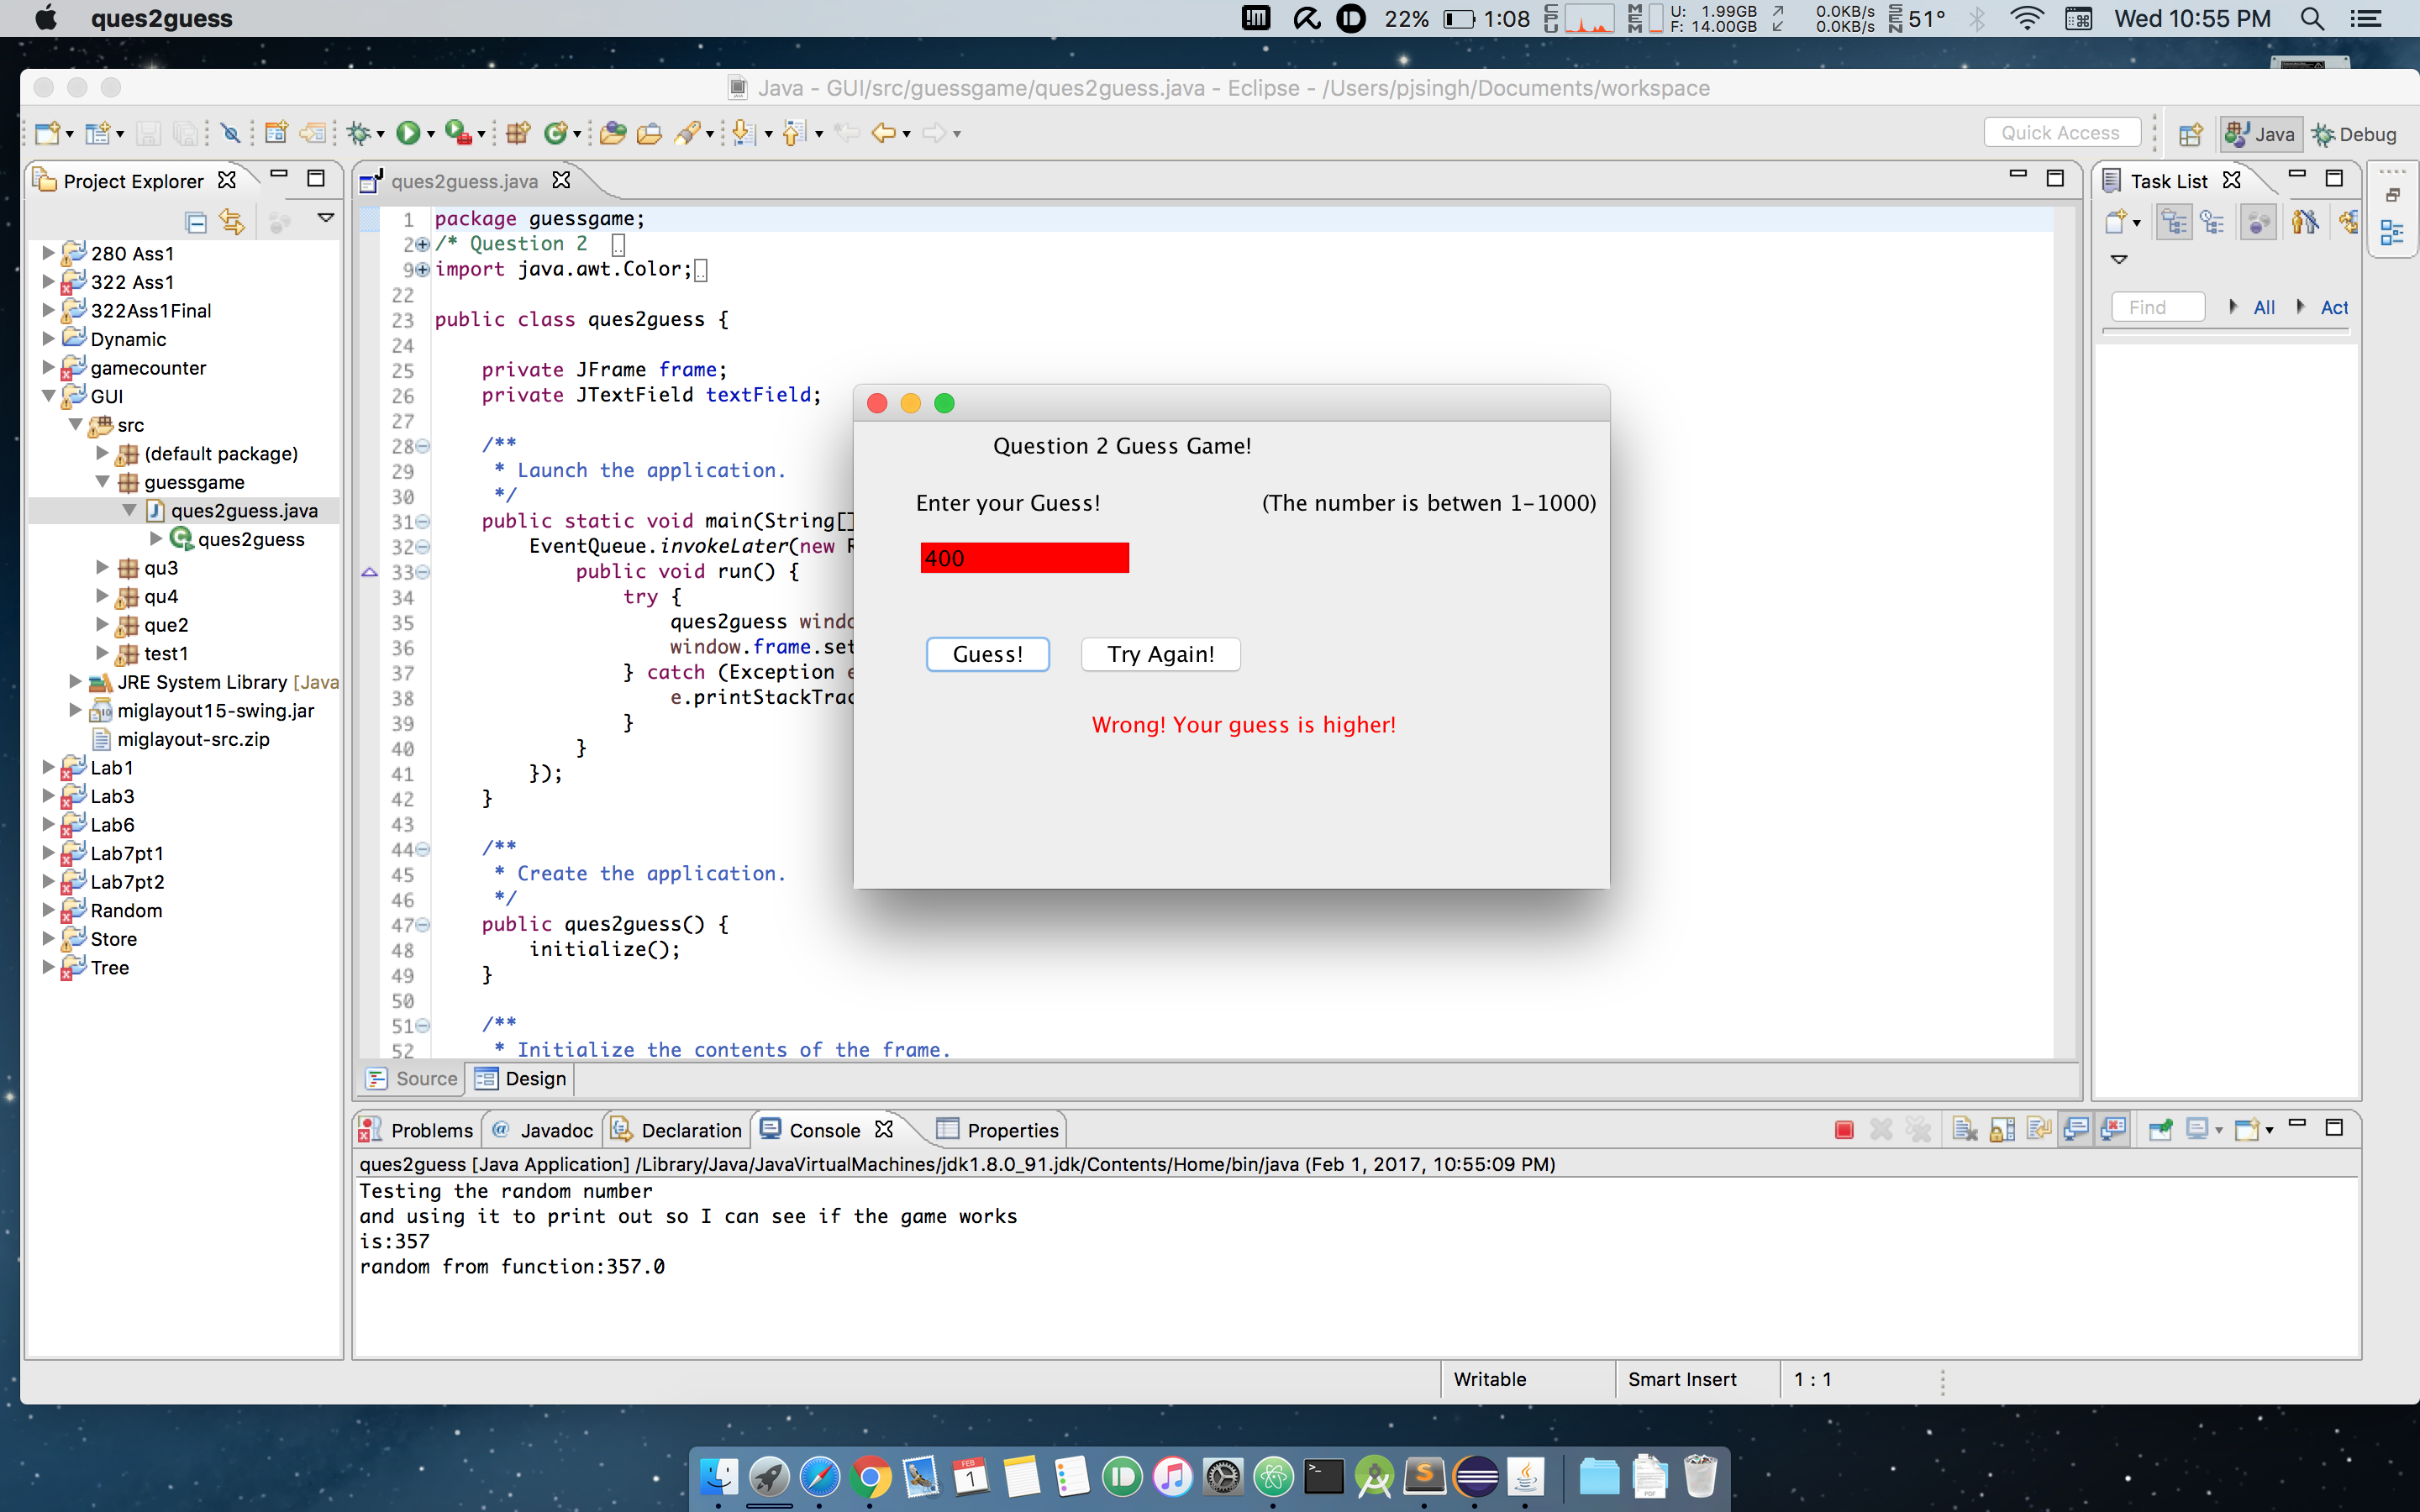Open the Run button dropdown arrow
The width and height of the screenshot is (2420, 1512).
(431, 134)
